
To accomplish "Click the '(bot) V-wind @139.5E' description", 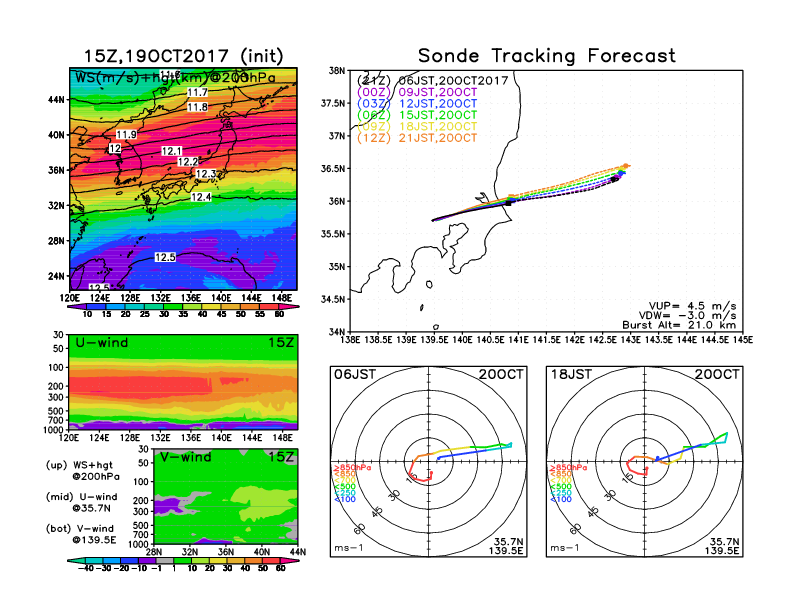I will coord(81,534).
